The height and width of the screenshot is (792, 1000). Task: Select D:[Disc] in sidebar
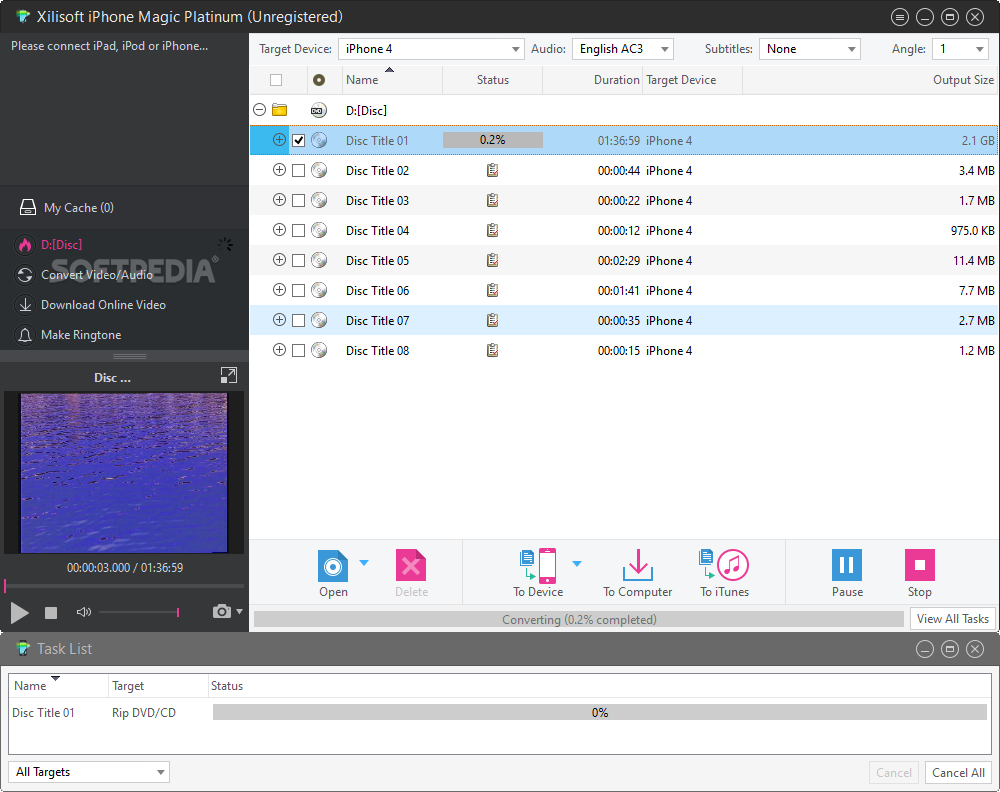61,244
